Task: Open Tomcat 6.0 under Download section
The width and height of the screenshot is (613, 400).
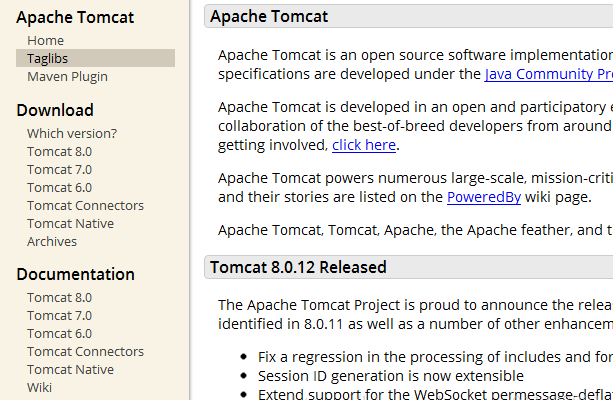Action: tap(59, 187)
